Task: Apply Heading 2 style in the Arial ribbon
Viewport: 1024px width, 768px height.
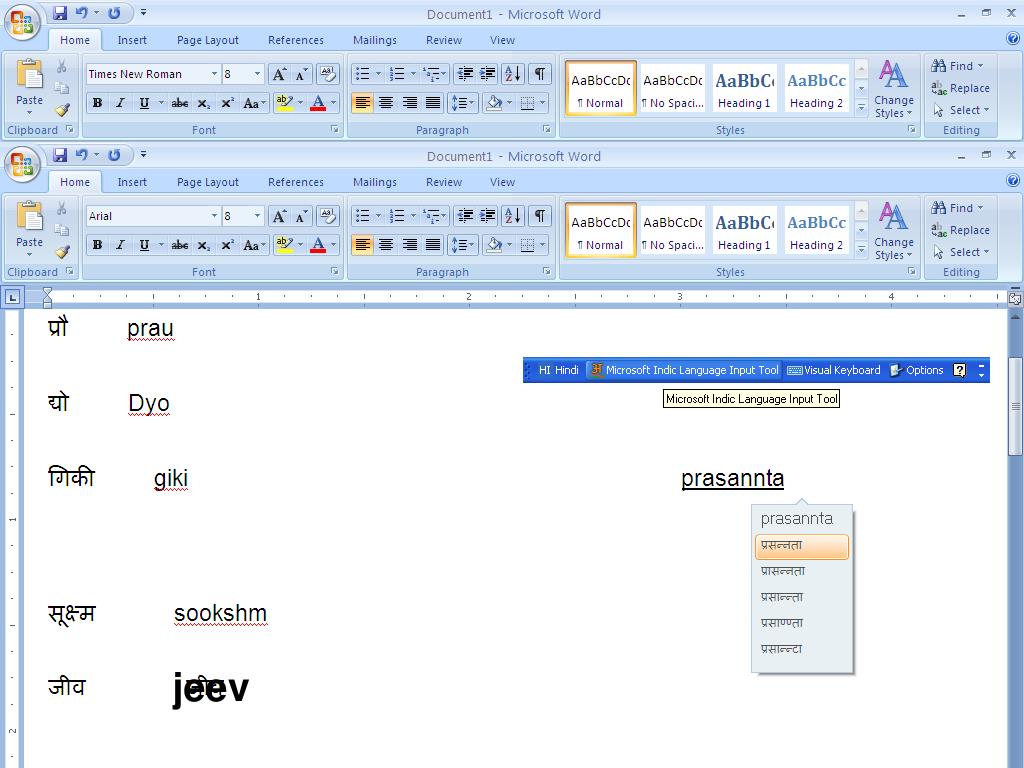Action: click(x=816, y=231)
